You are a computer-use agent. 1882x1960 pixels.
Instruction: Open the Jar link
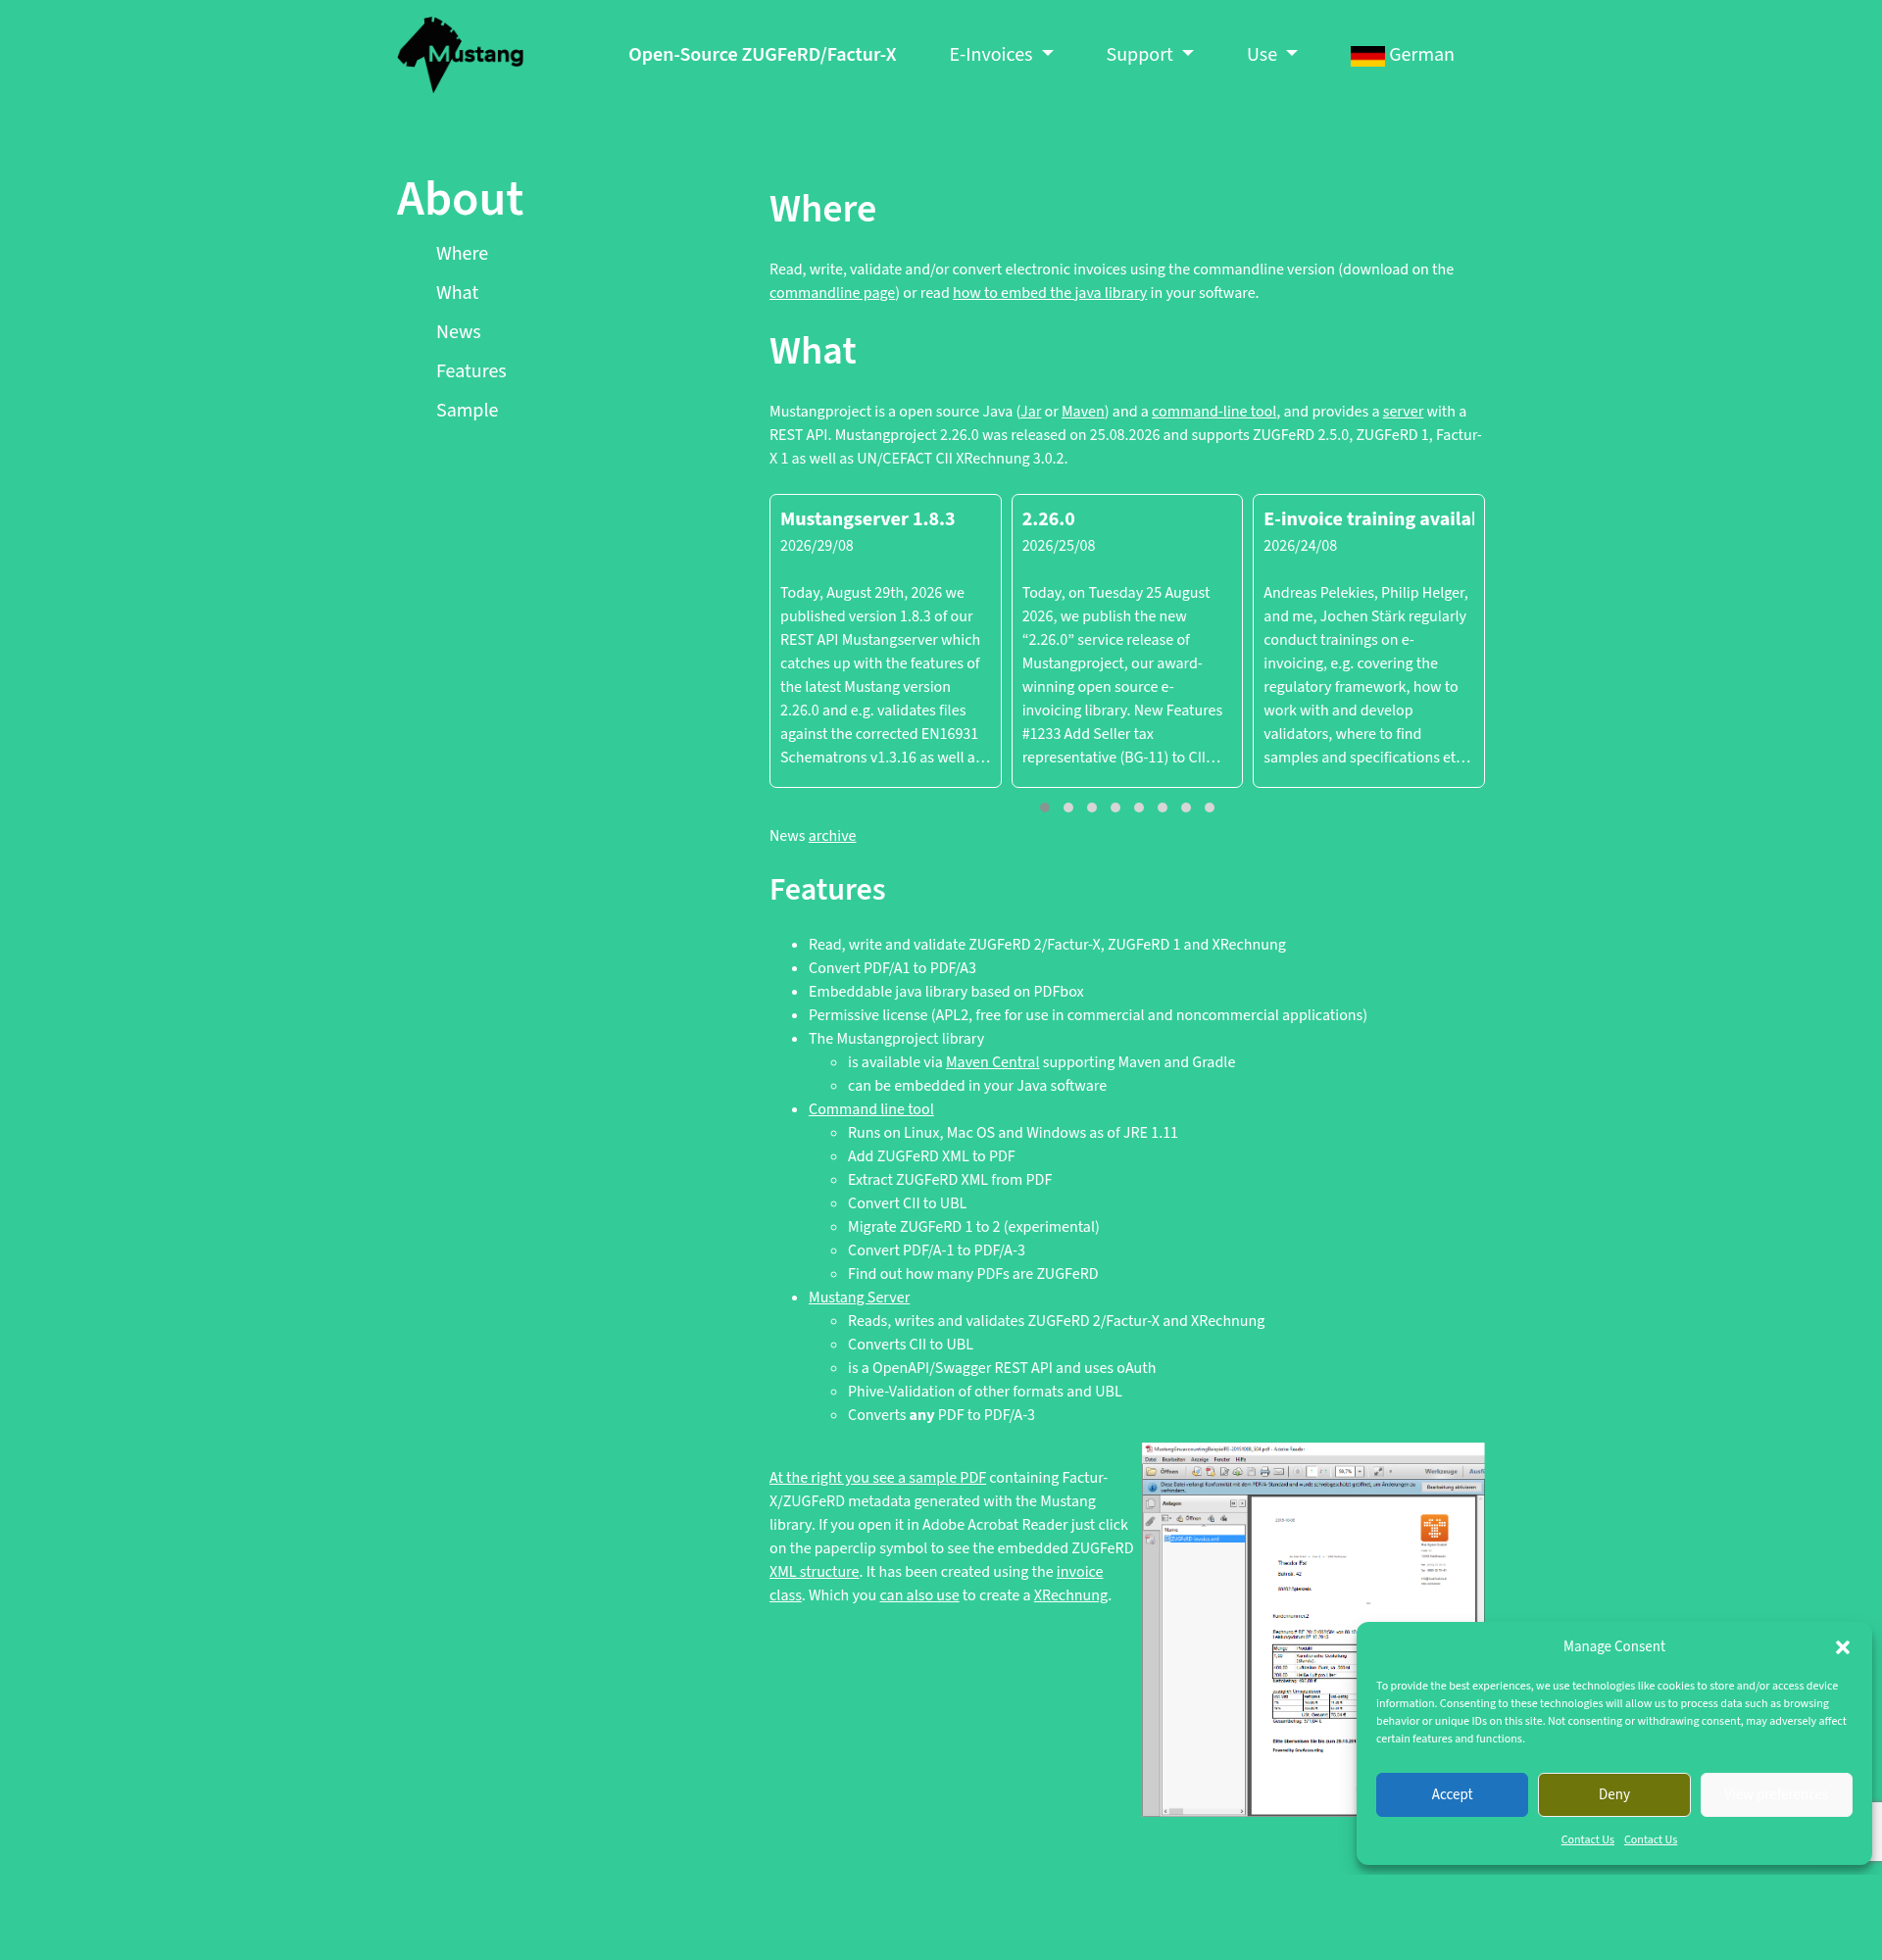1030,411
